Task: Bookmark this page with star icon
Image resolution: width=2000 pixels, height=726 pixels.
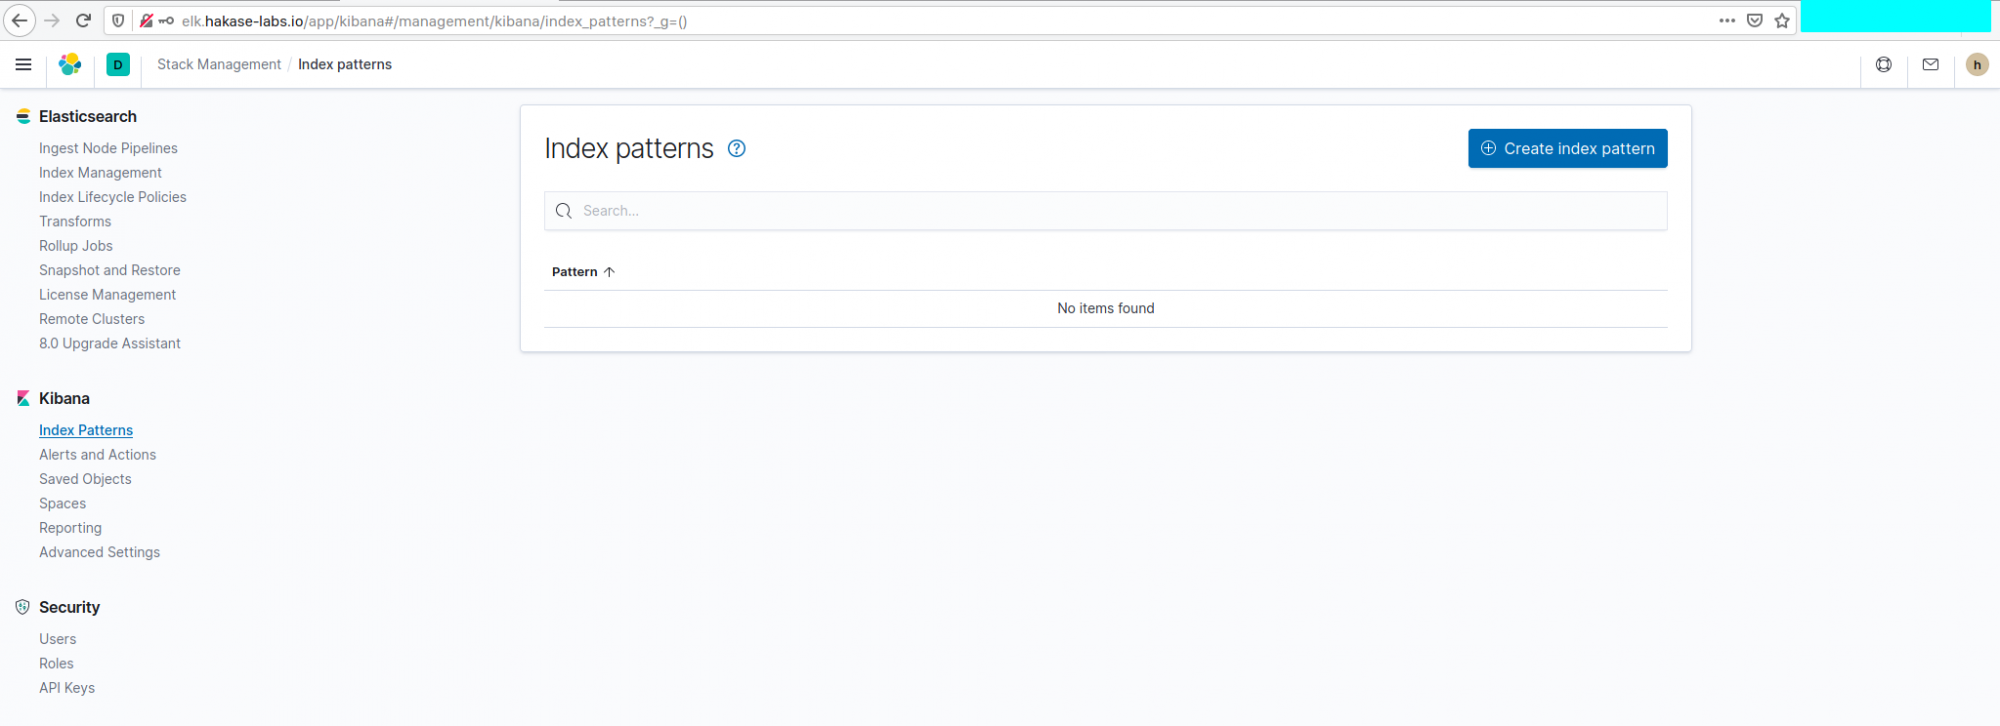Action: 1782,20
